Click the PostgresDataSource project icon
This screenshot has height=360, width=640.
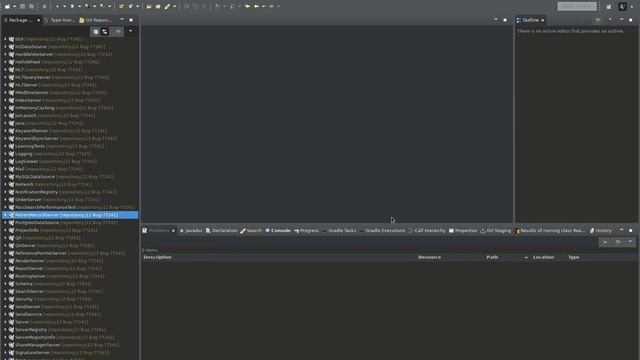[11, 222]
